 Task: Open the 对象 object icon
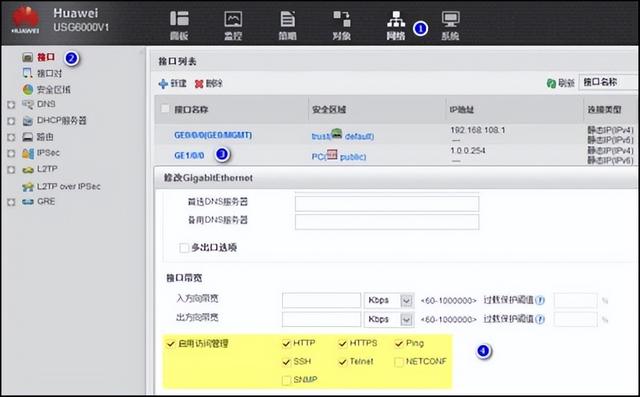[342, 19]
